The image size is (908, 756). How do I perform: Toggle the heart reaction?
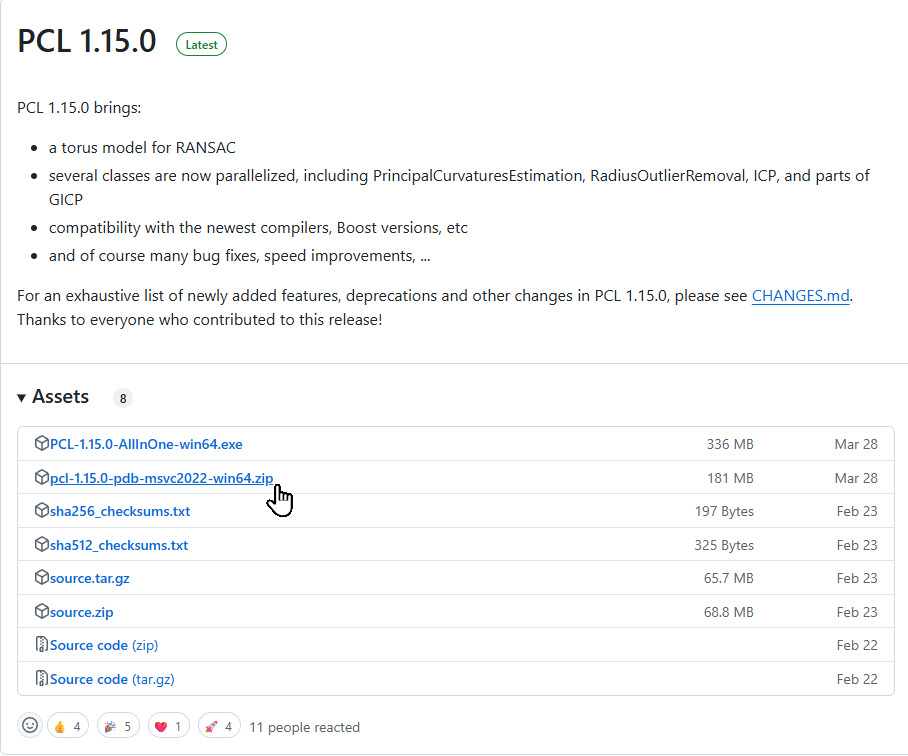click(168, 725)
